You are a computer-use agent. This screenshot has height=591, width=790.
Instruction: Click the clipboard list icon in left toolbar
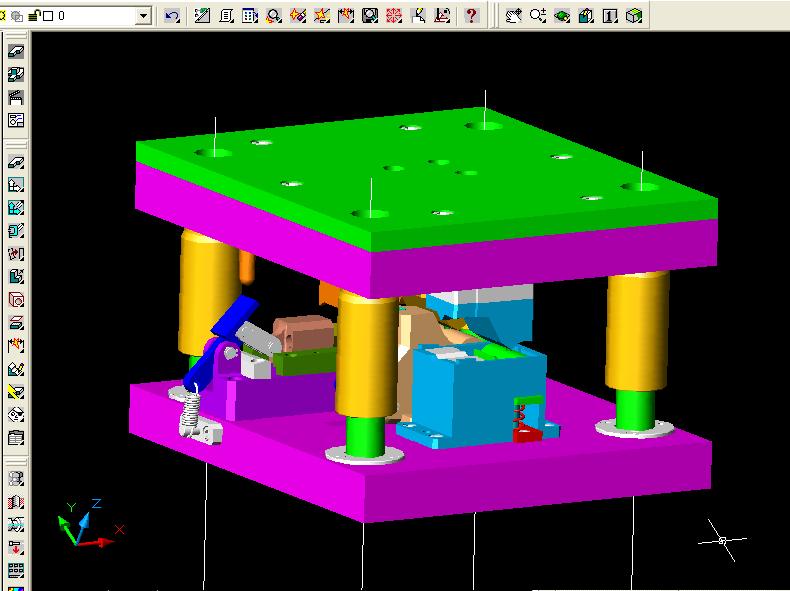16,437
